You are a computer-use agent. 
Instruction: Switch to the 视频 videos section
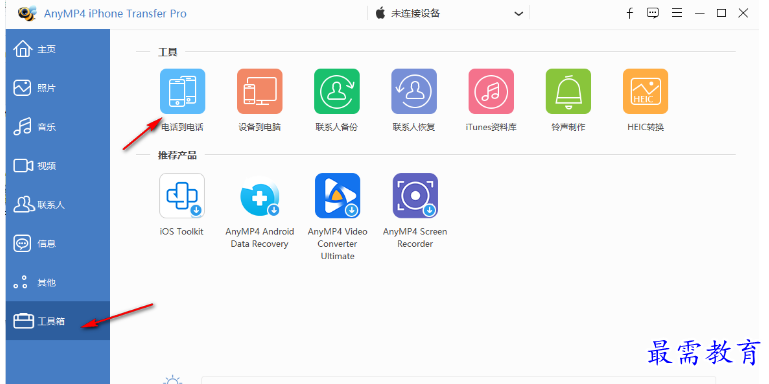coord(58,166)
